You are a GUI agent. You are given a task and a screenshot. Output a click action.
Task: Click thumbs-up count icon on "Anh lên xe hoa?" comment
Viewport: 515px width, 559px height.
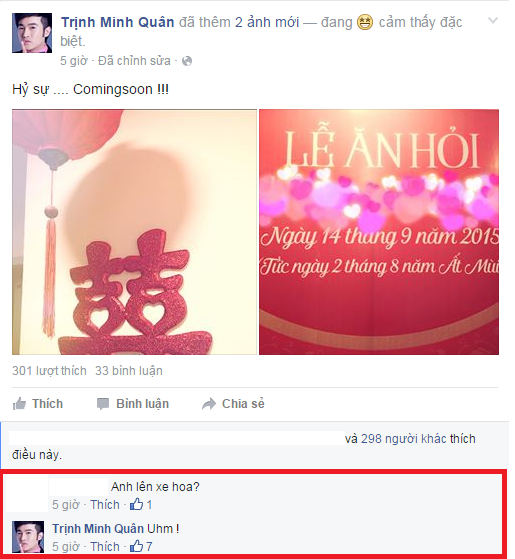point(136,504)
